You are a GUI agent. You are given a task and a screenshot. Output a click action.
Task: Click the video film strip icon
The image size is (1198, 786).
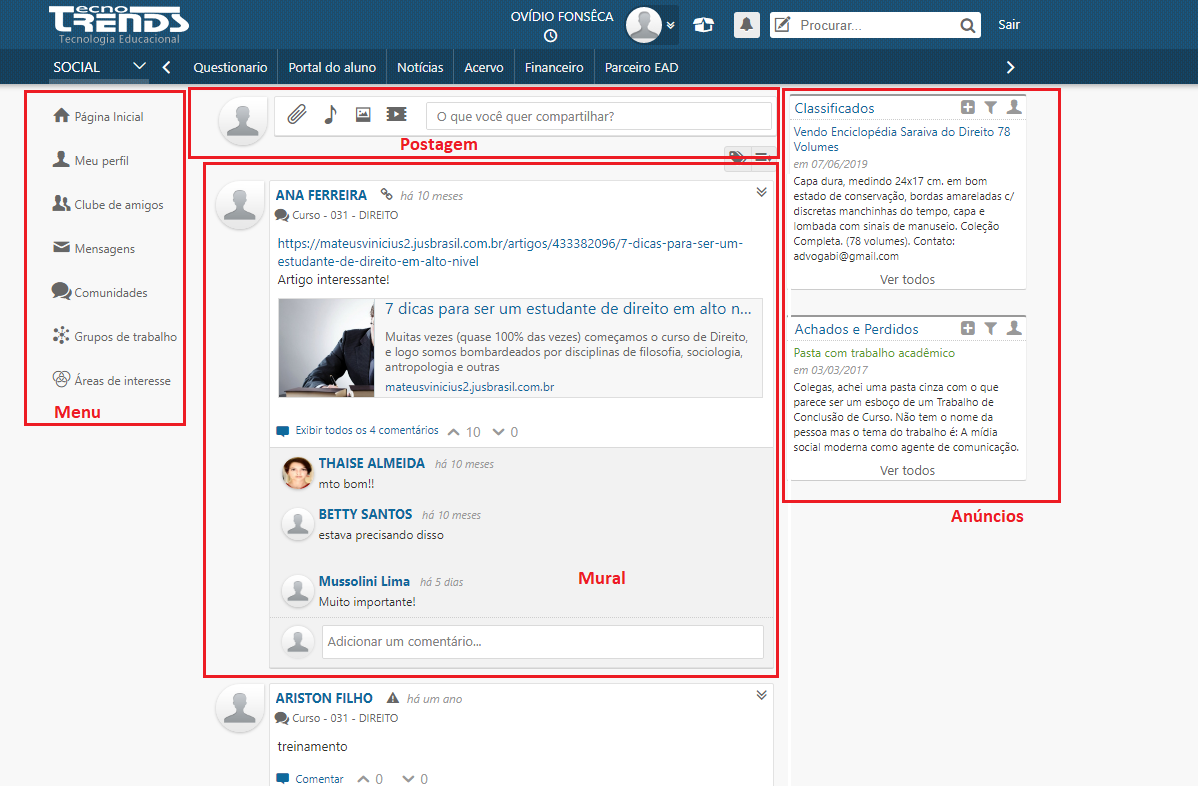[x=396, y=115]
